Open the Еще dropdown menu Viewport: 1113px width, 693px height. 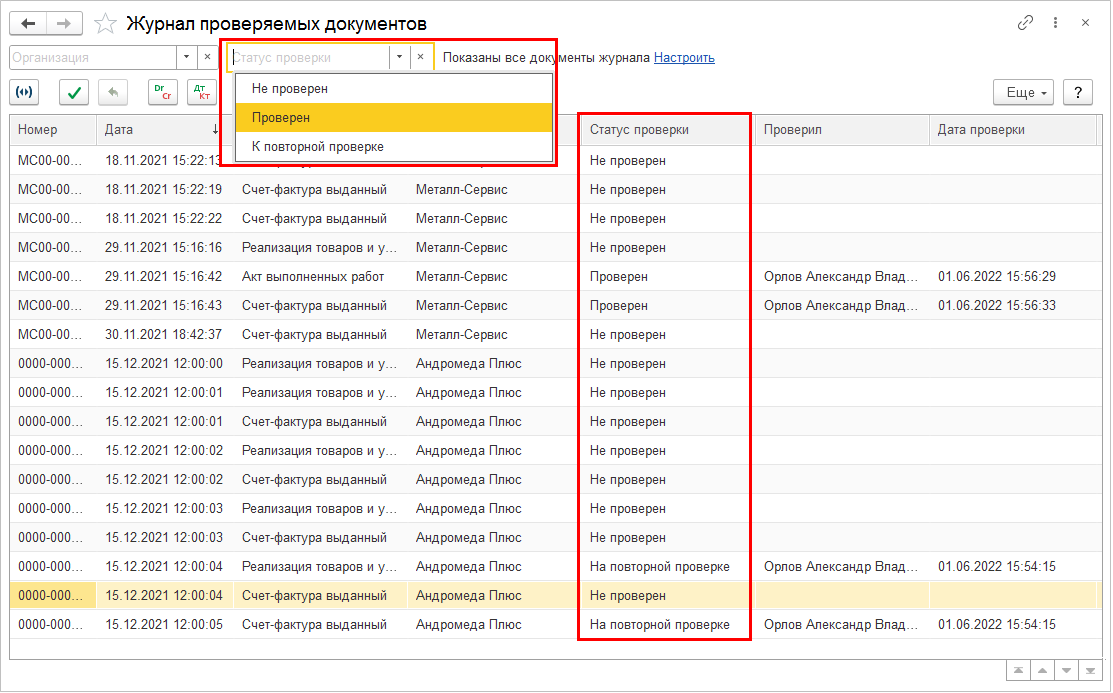click(1023, 92)
